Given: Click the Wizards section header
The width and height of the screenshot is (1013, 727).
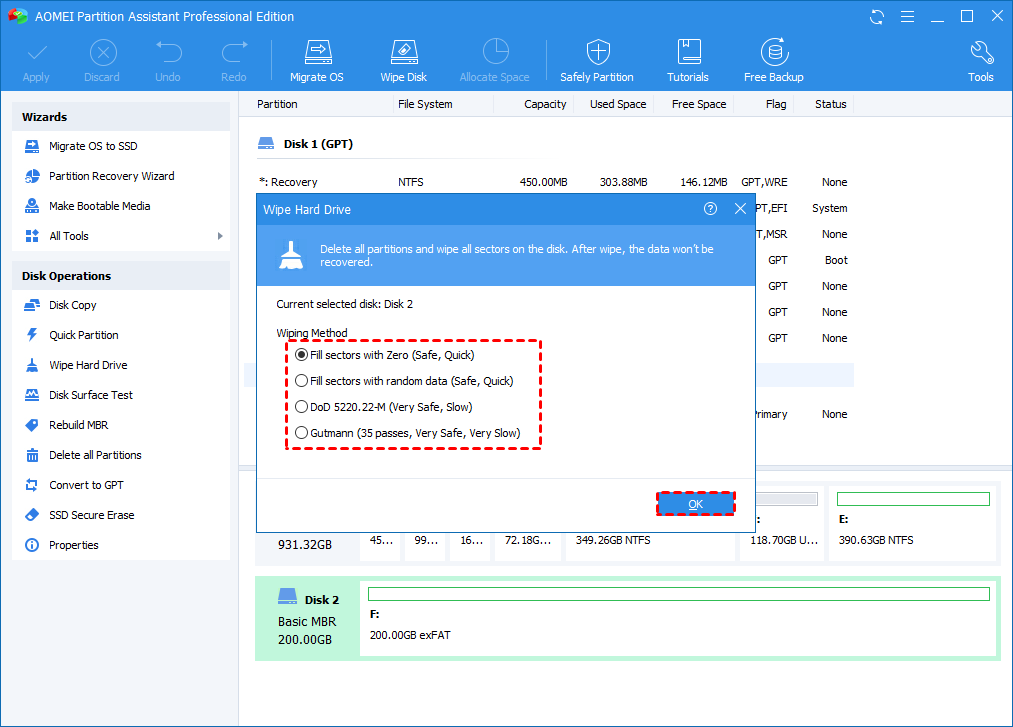Looking at the screenshot, I should tap(121, 117).
